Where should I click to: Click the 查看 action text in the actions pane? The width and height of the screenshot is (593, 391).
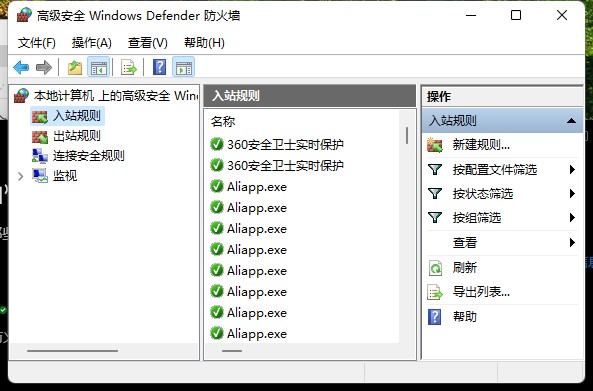tap(465, 242)
